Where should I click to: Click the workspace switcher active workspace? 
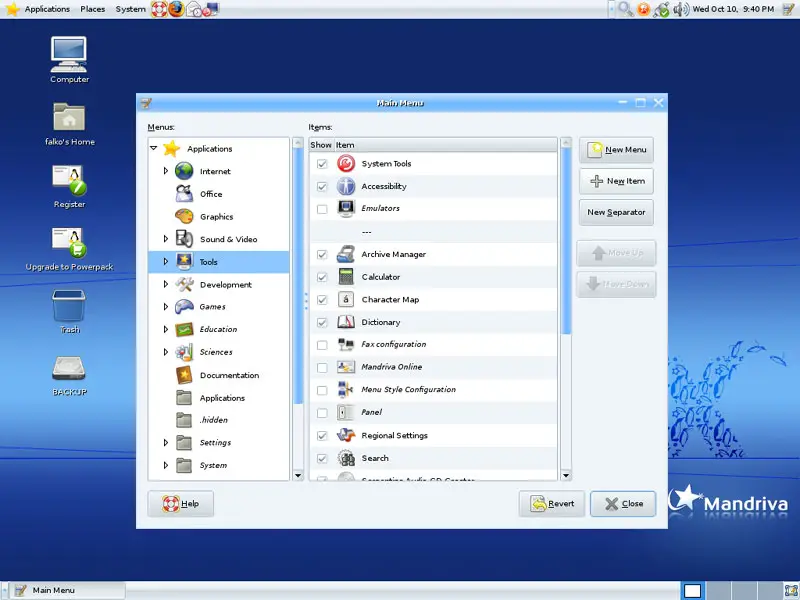[692, 591]
